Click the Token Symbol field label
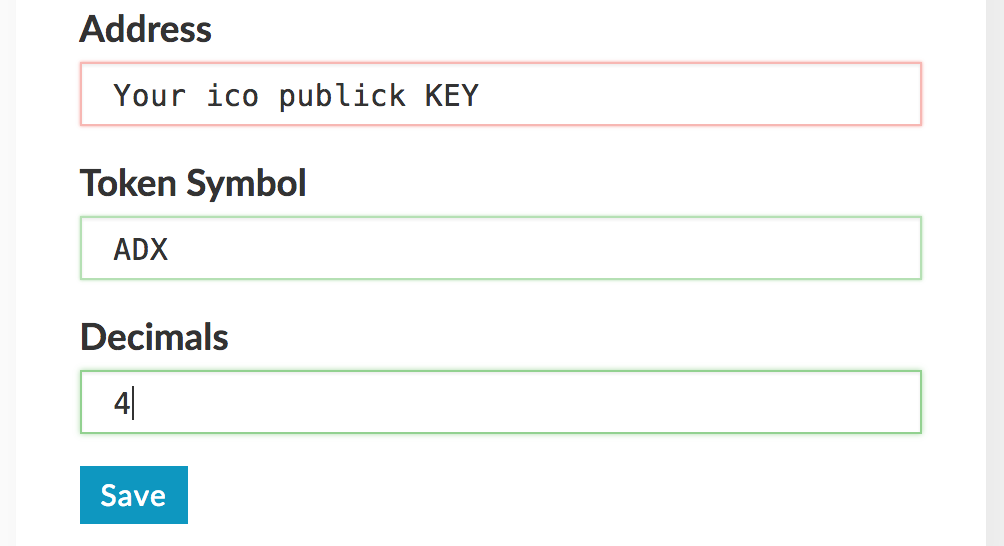 193,183
